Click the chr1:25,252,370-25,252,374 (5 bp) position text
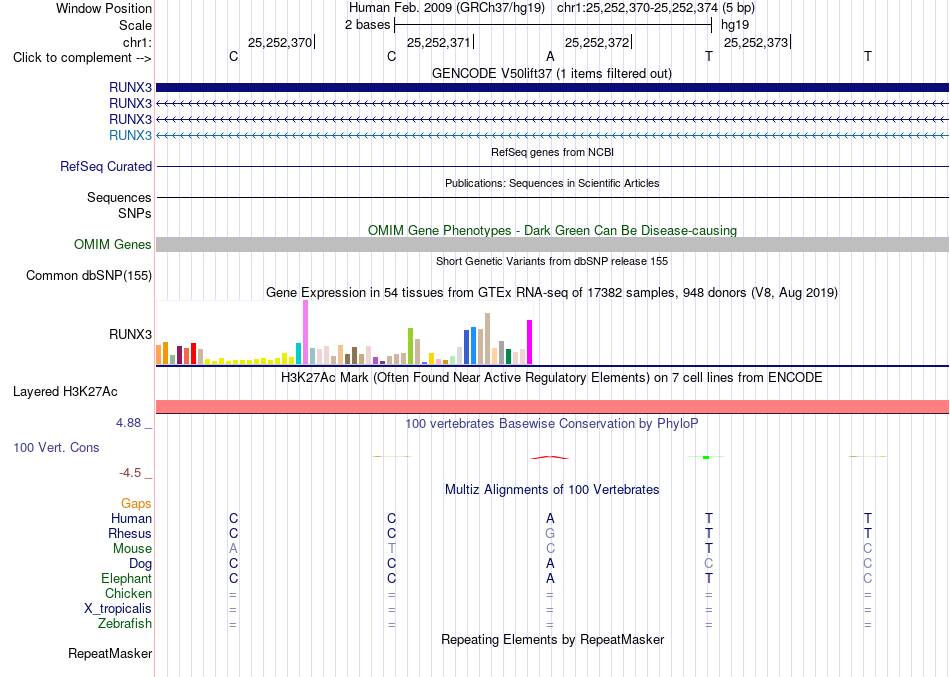The height and width of the screenshot is (677, 950). pos(656,8)
